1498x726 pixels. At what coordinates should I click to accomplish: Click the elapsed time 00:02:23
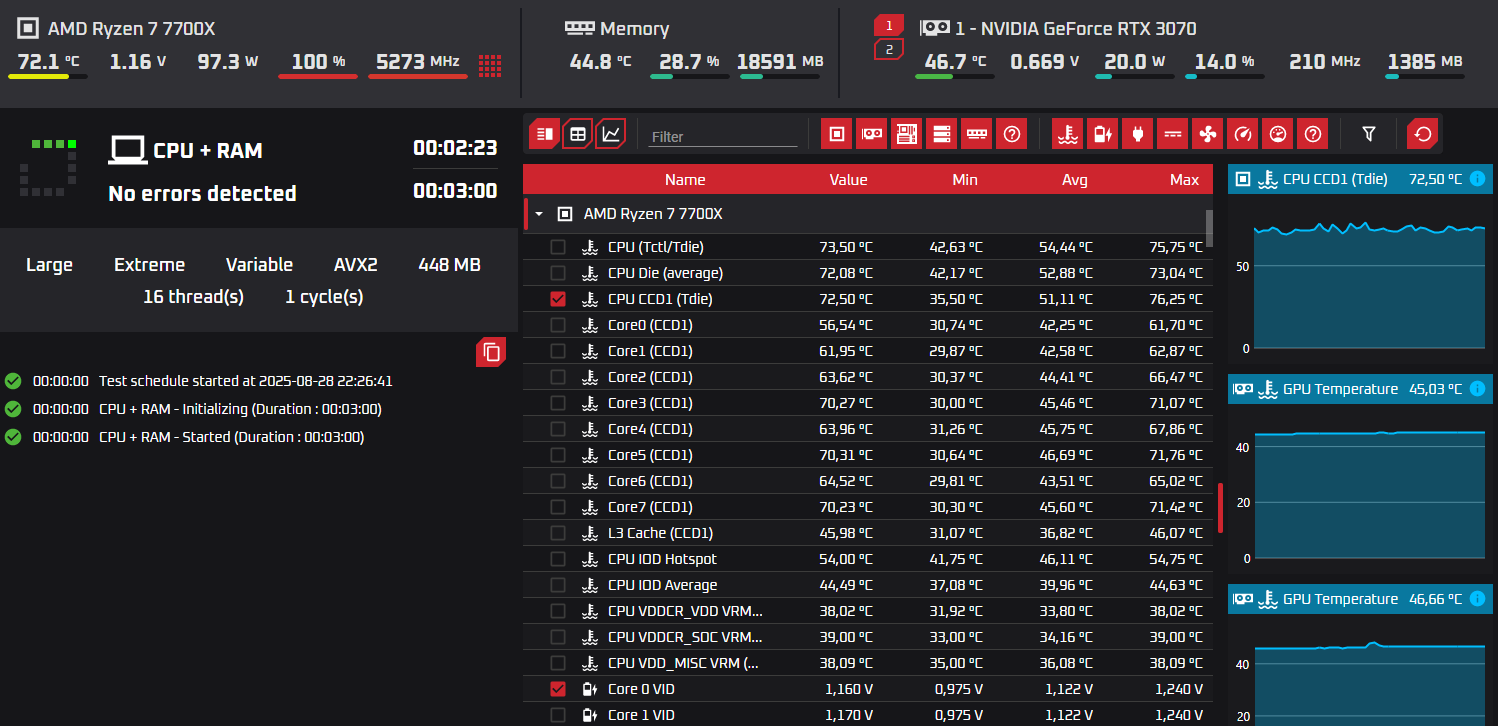[x=455, y=148]
